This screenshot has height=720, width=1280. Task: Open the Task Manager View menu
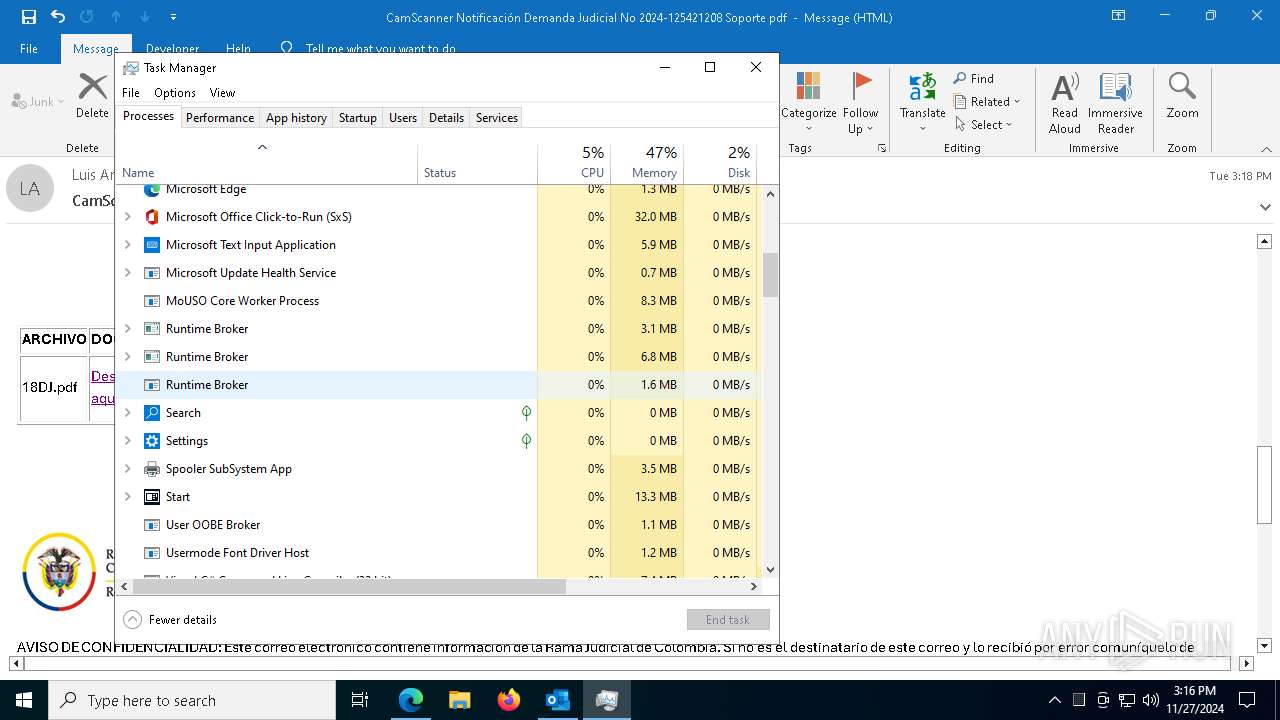point(222,93)
